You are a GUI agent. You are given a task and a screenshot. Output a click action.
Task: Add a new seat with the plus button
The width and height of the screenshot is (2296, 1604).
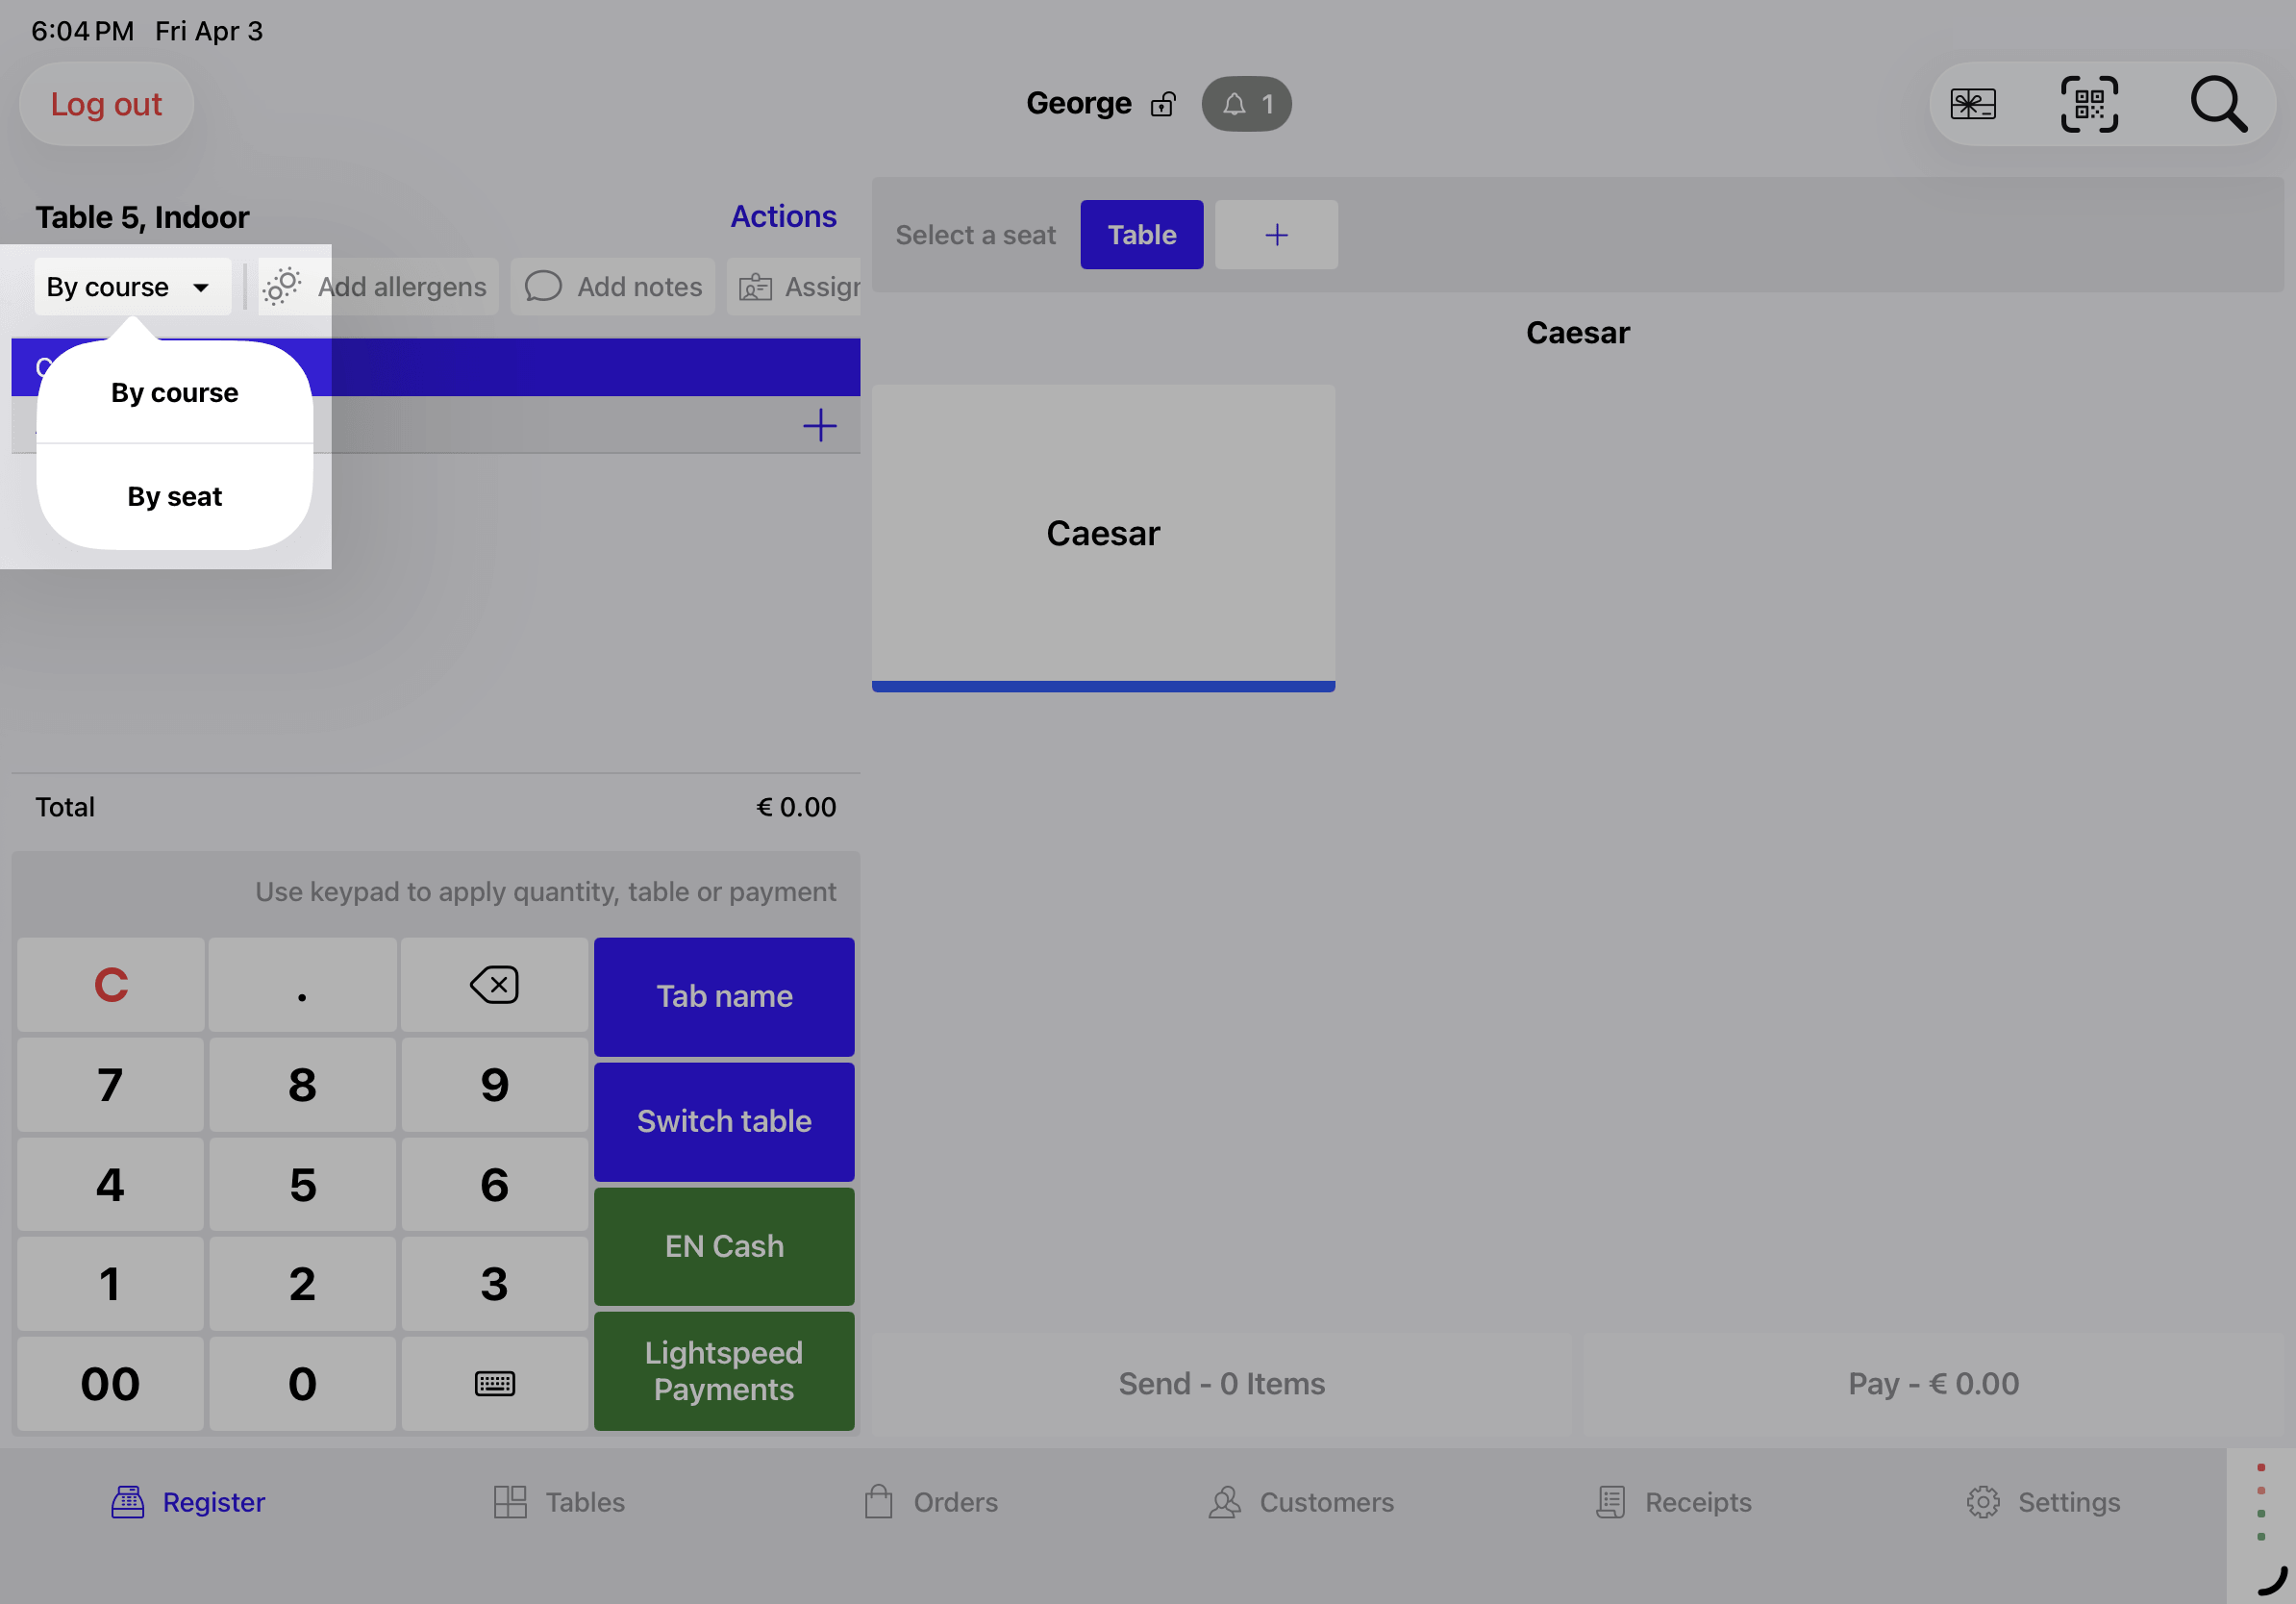coord(1276,234)
